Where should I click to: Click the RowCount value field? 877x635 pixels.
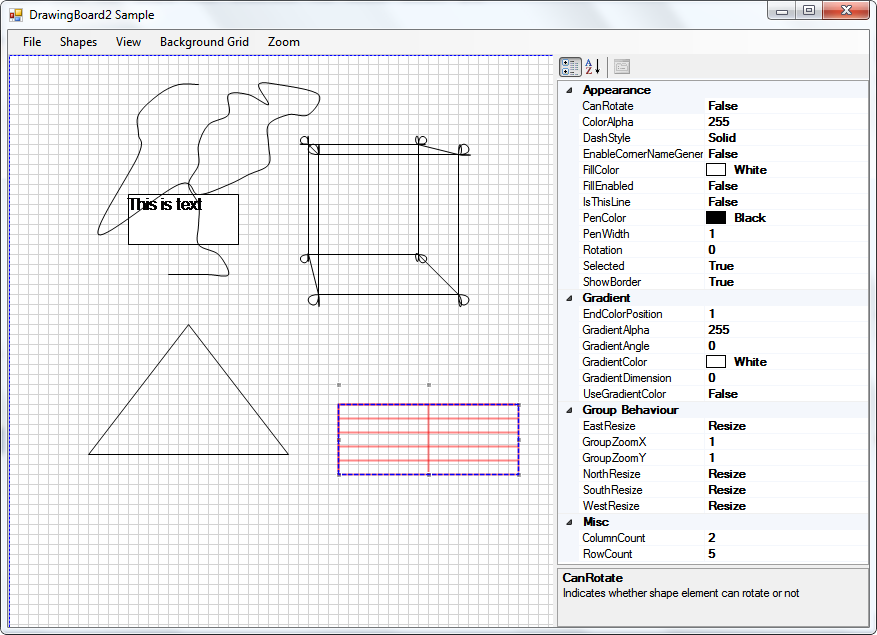tap(786, 554)
